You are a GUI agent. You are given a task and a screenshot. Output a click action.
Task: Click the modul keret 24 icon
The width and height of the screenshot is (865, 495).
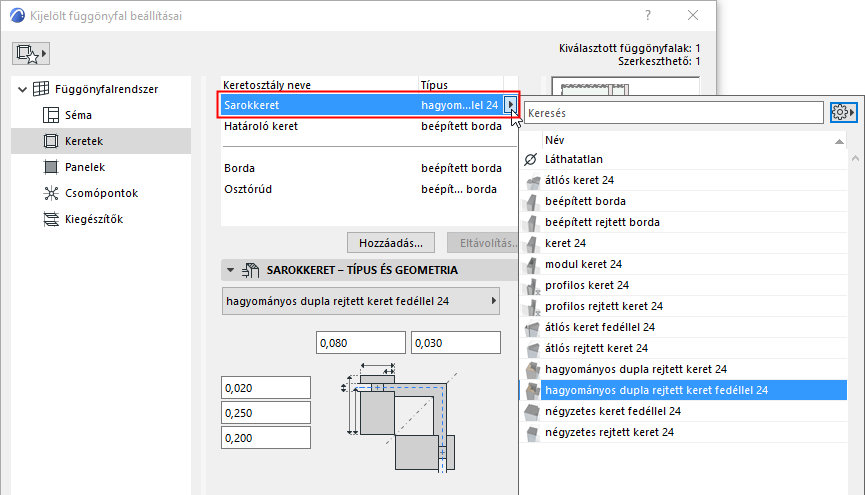[x=532, y=264]
